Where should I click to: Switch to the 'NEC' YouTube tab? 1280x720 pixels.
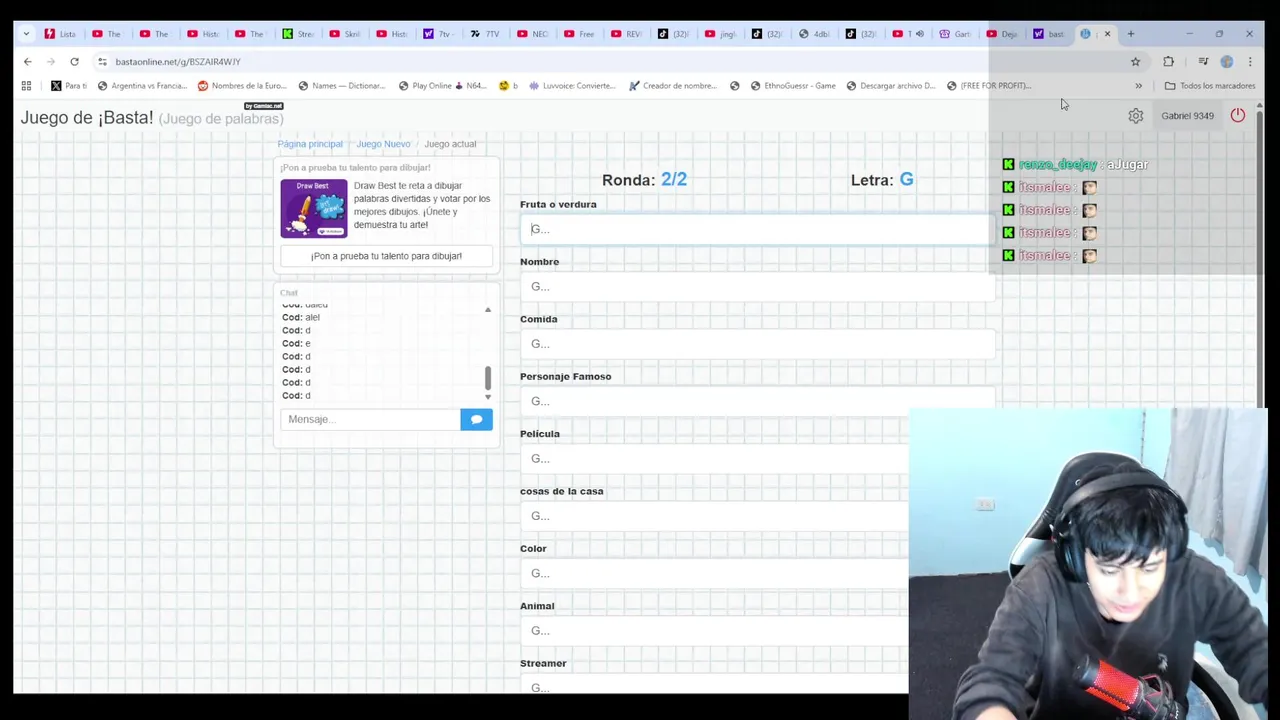pyautogui.click(x=534, y=34)
